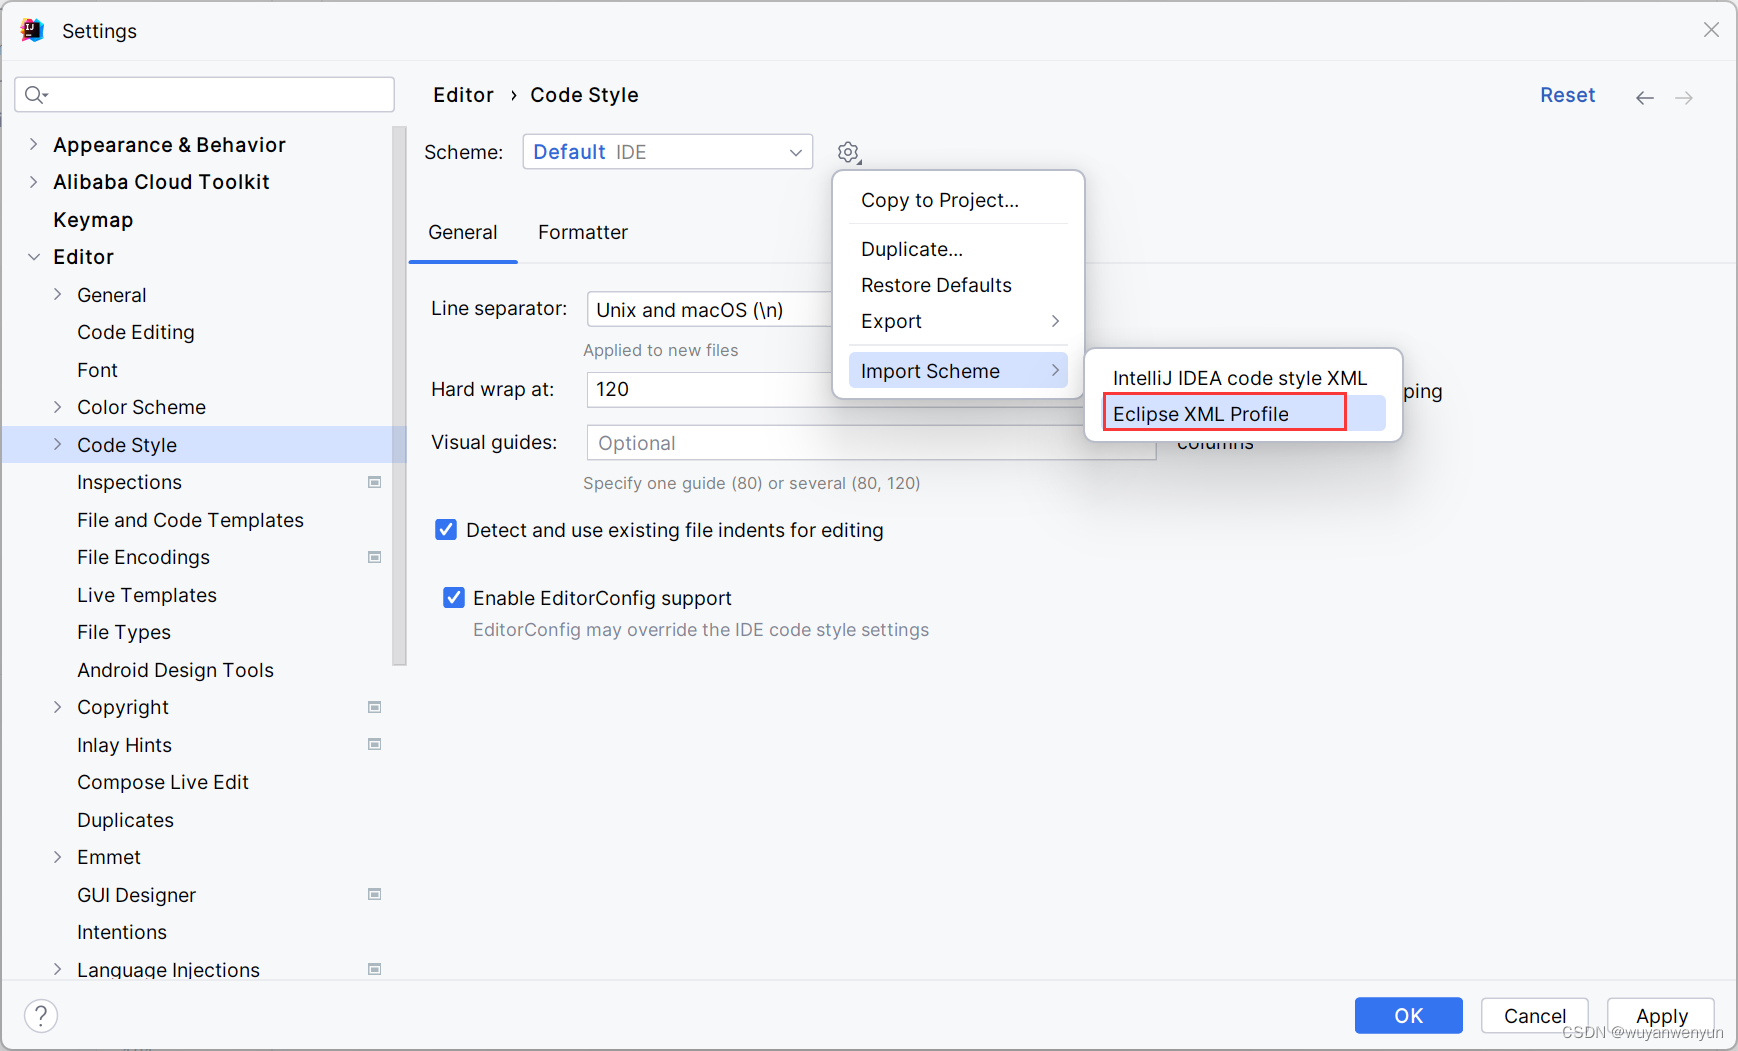Expand Alibaba Cloud Toolkit section
The height and width of the screenshot is (1051, 1738).
33,182
